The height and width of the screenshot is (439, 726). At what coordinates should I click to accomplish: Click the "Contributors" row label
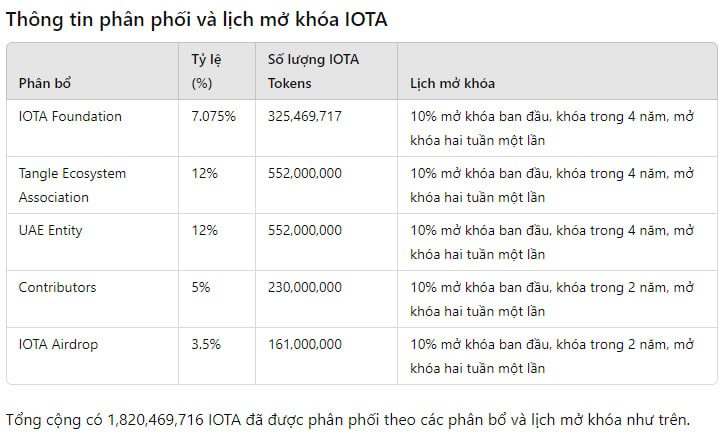click(57, 287)
